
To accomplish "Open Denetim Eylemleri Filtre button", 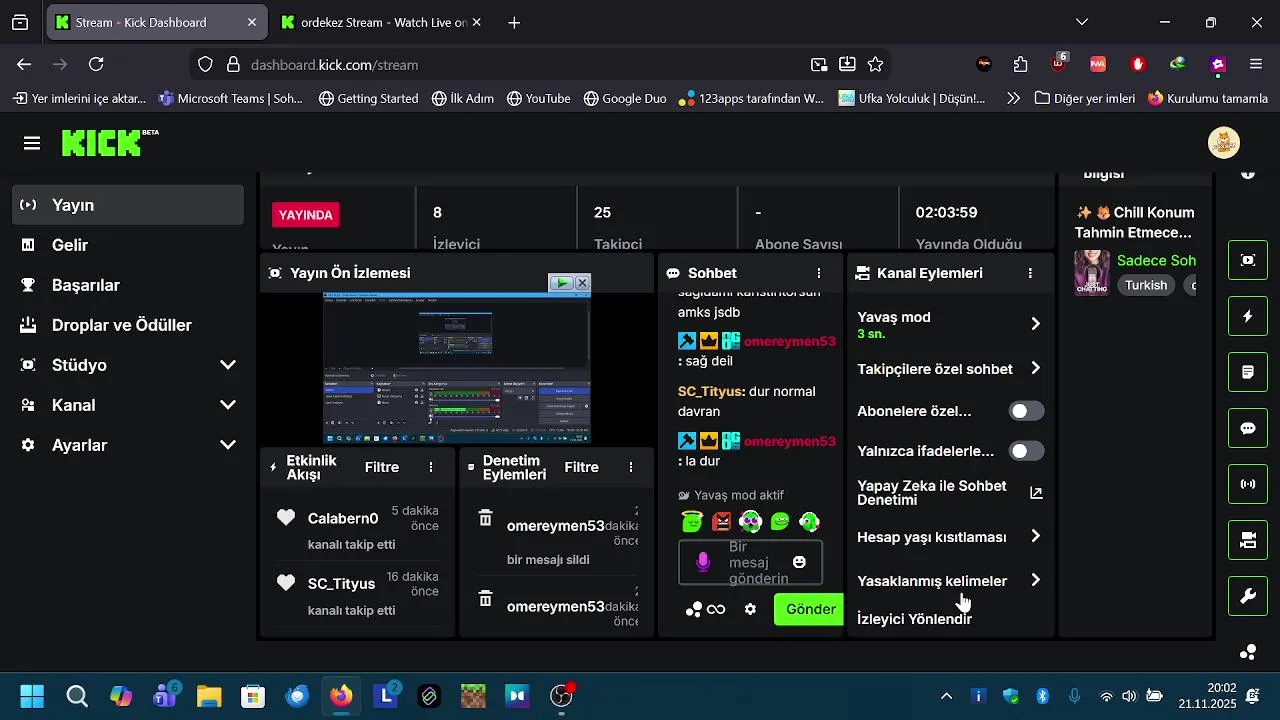I will 582,467.
